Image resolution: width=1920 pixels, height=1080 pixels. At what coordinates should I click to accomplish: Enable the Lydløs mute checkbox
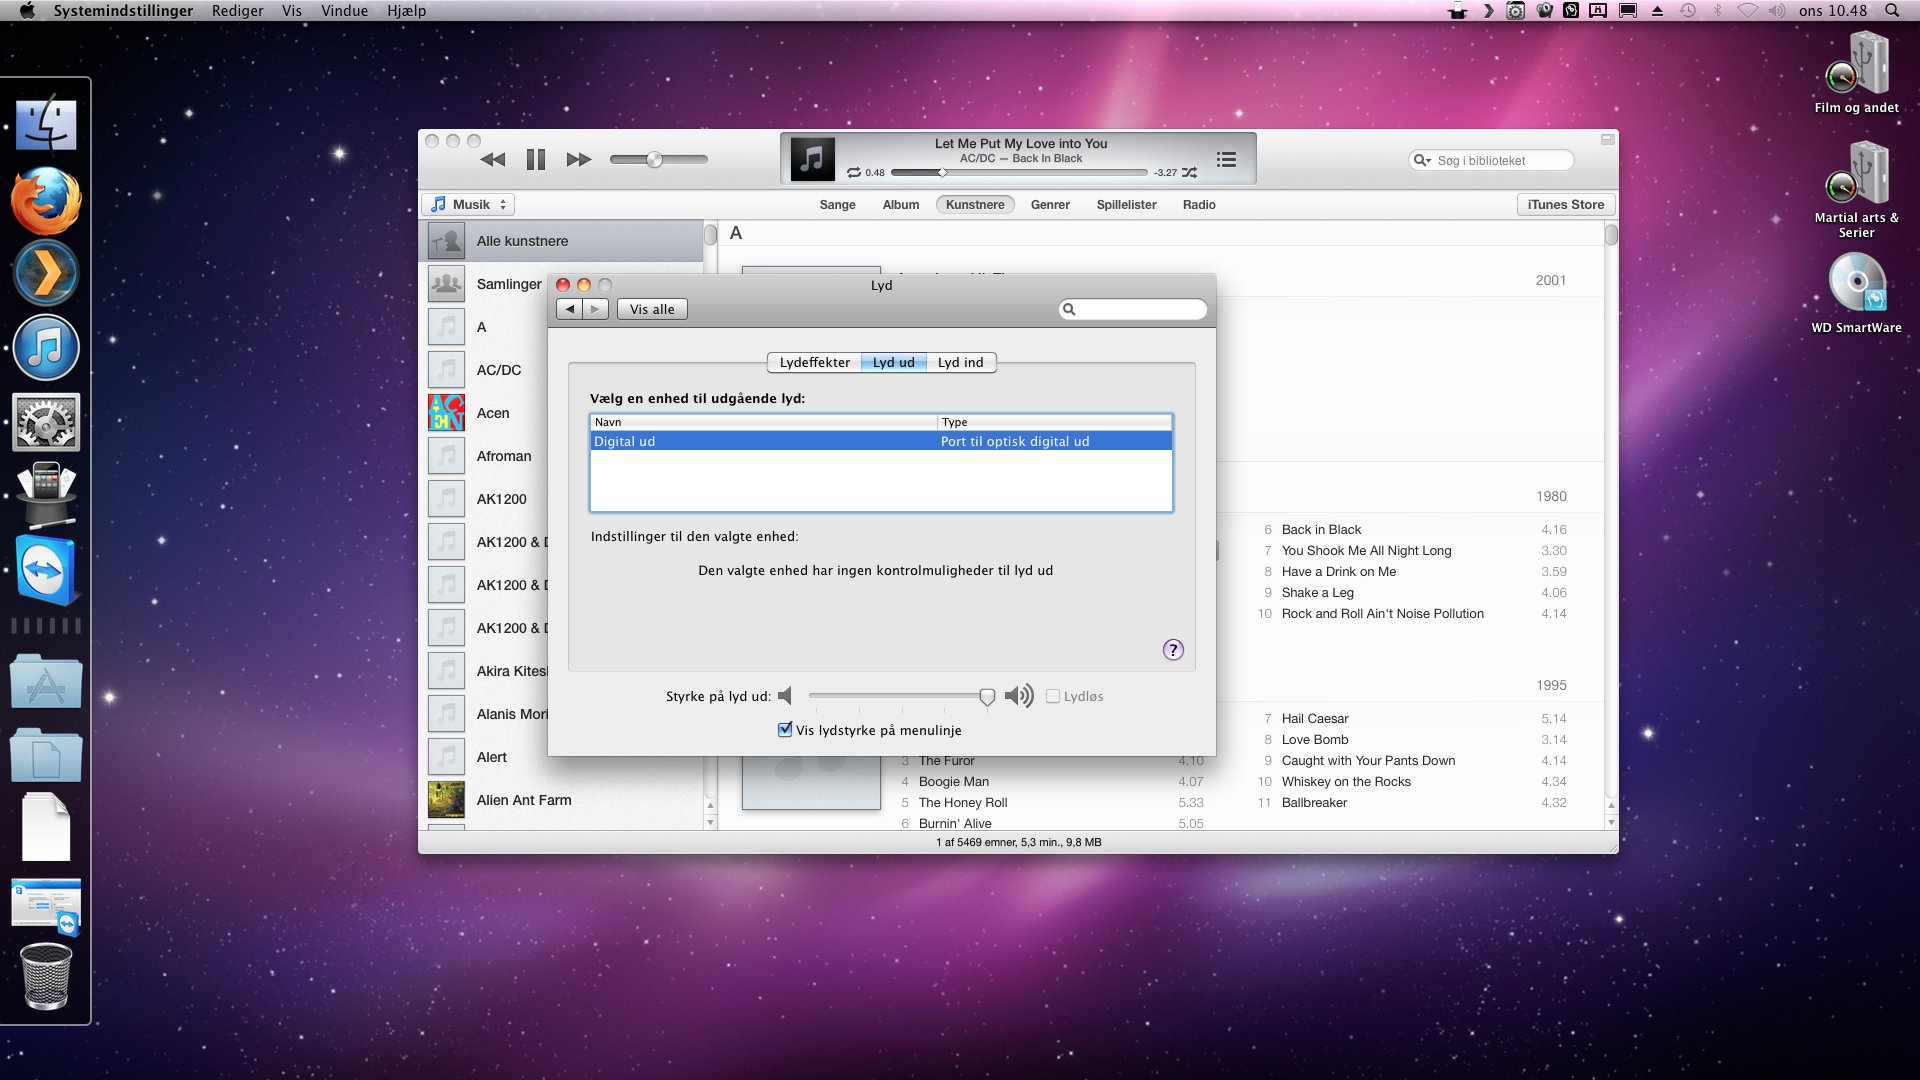1053,696
